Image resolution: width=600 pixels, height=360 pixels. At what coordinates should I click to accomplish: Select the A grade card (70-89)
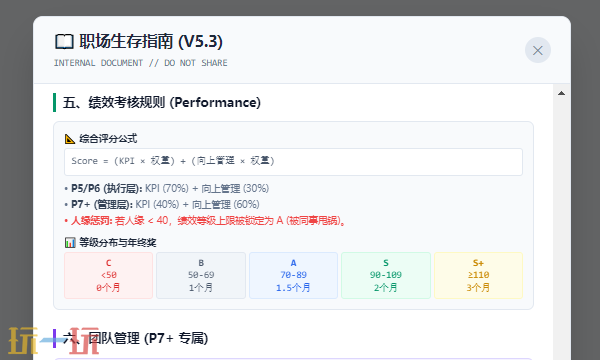click(293, 275)
